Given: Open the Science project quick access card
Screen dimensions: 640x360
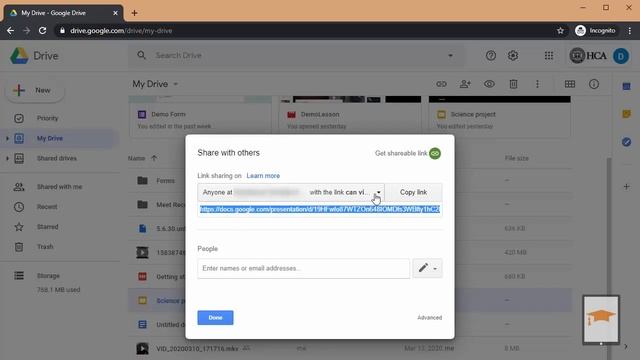Looking at the screenshot, I should point(500,117).
